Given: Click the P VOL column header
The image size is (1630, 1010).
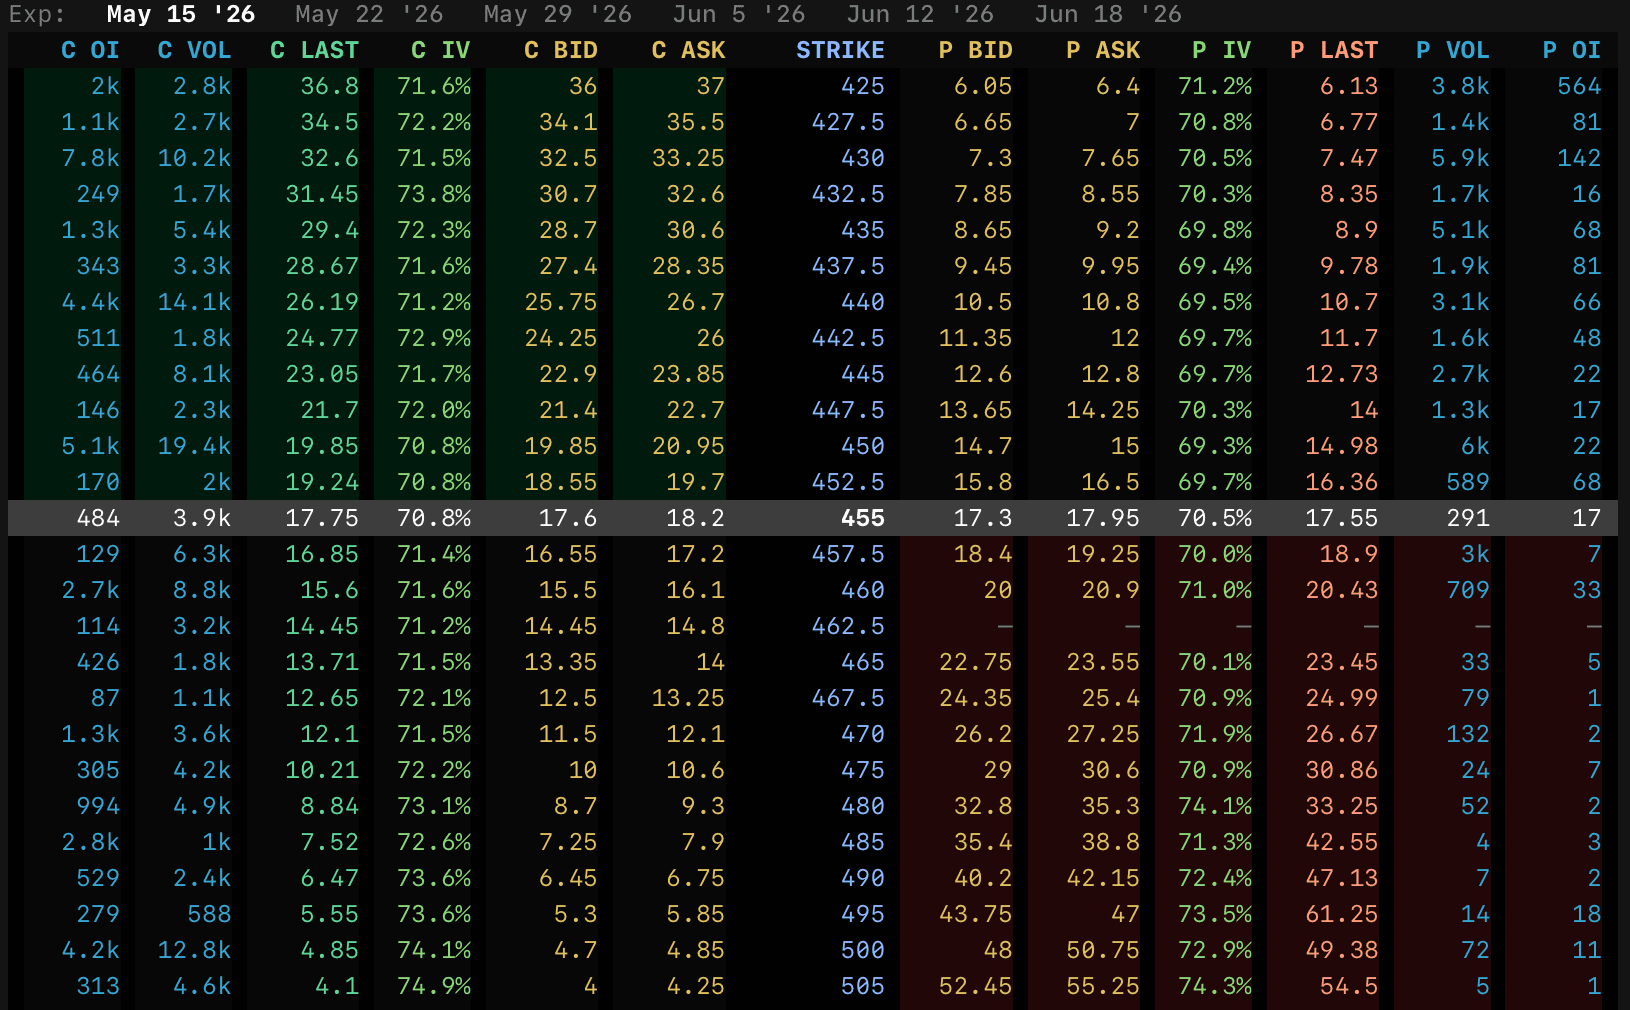Looking at the screenshot, I should 1453,50.
